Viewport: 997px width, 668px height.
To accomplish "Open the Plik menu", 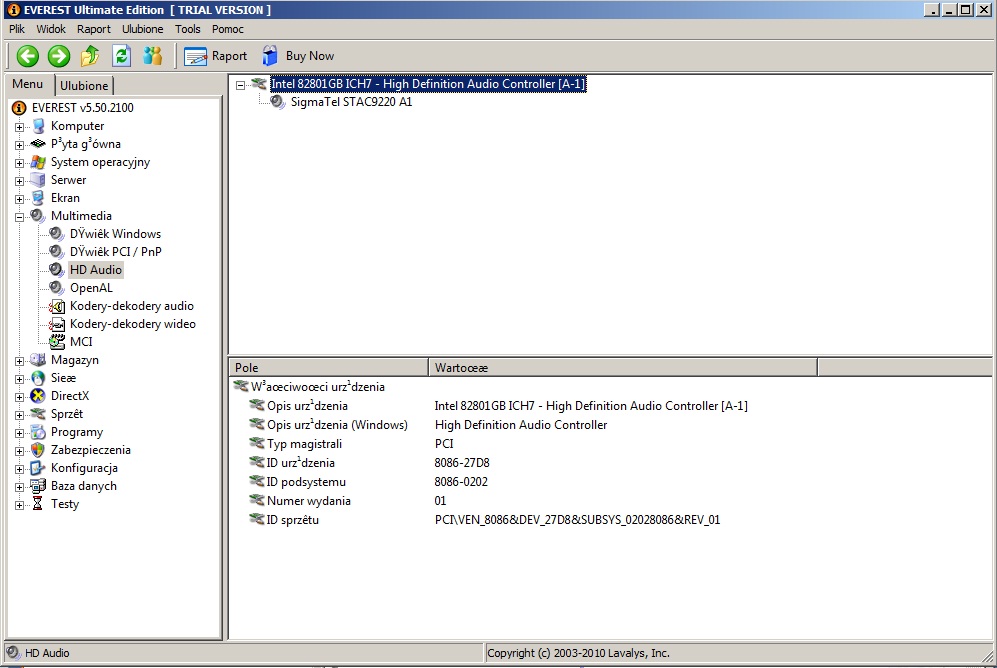I will 17,29.
